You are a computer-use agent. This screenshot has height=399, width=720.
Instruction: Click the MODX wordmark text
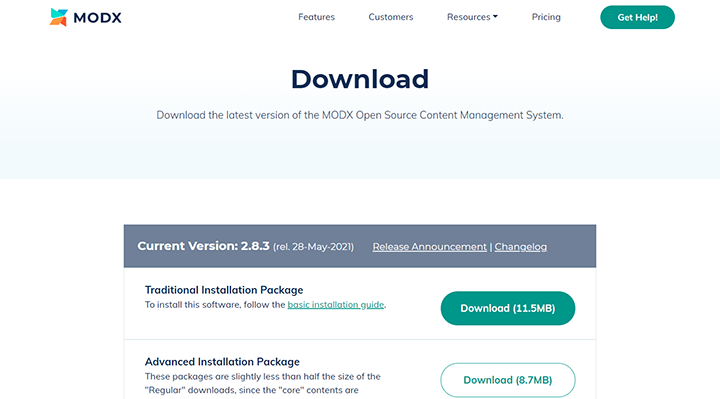97,18
